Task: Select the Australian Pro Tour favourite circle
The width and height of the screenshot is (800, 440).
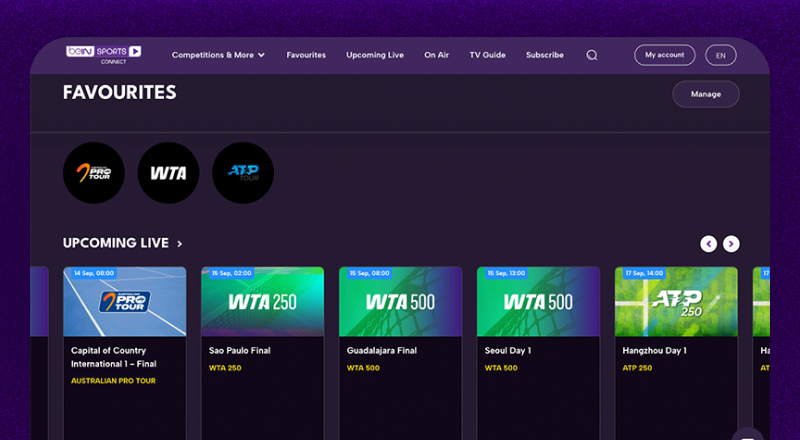Action: click(94, 173)
